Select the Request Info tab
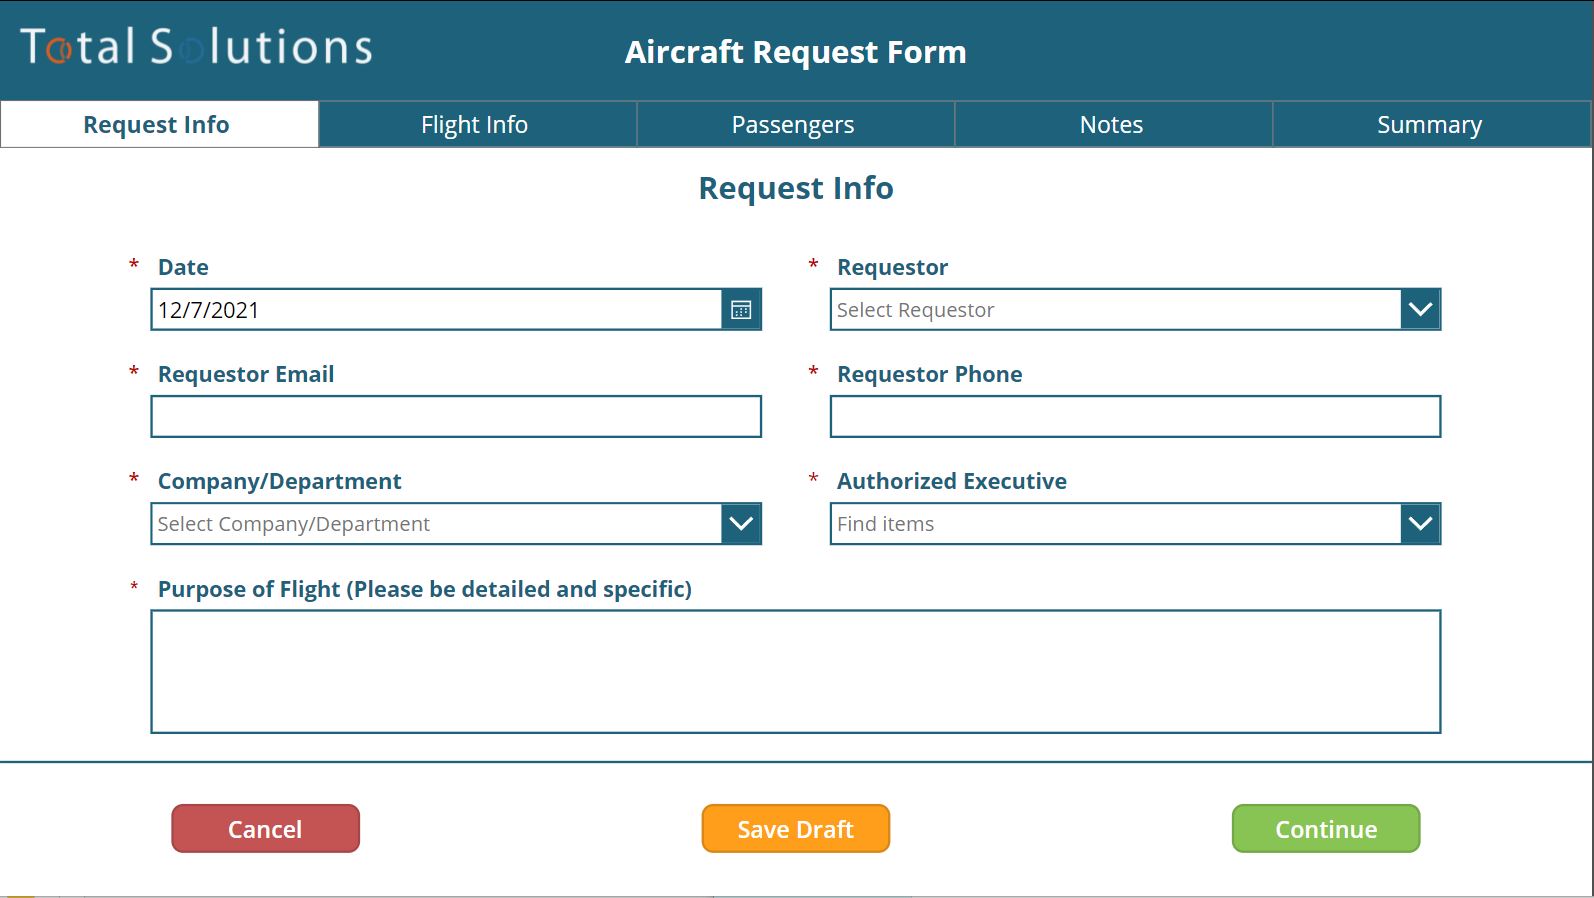 tap(157, 125)
